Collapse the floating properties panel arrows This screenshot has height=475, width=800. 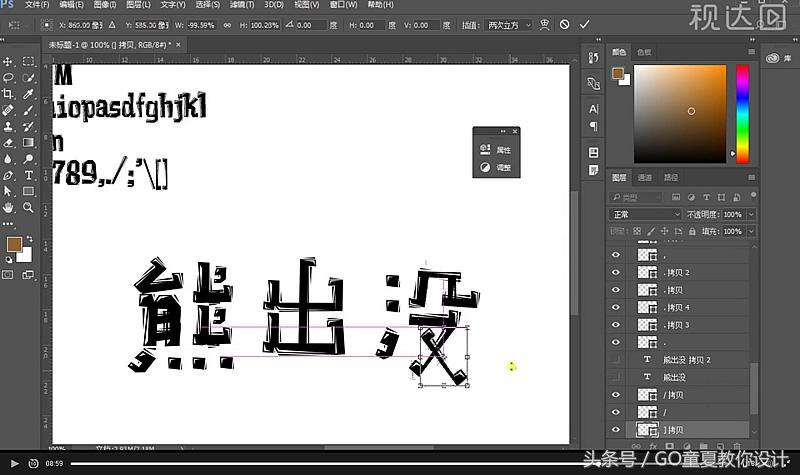pos(503,131)
